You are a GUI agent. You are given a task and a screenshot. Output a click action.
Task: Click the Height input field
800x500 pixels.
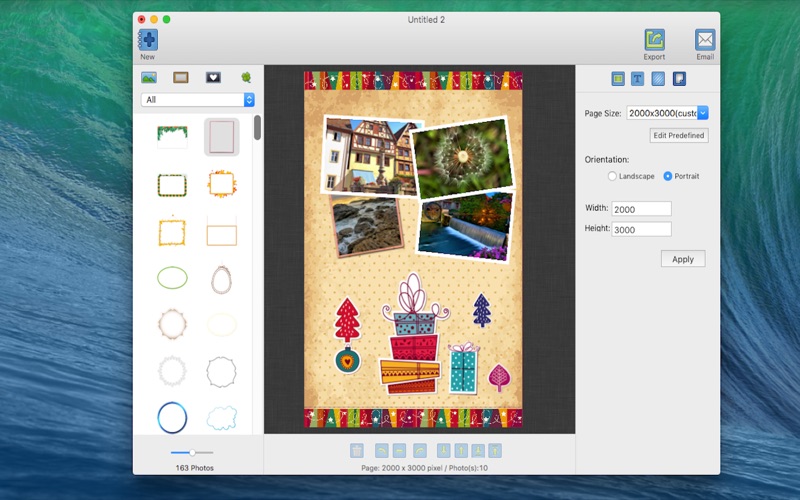641,229
